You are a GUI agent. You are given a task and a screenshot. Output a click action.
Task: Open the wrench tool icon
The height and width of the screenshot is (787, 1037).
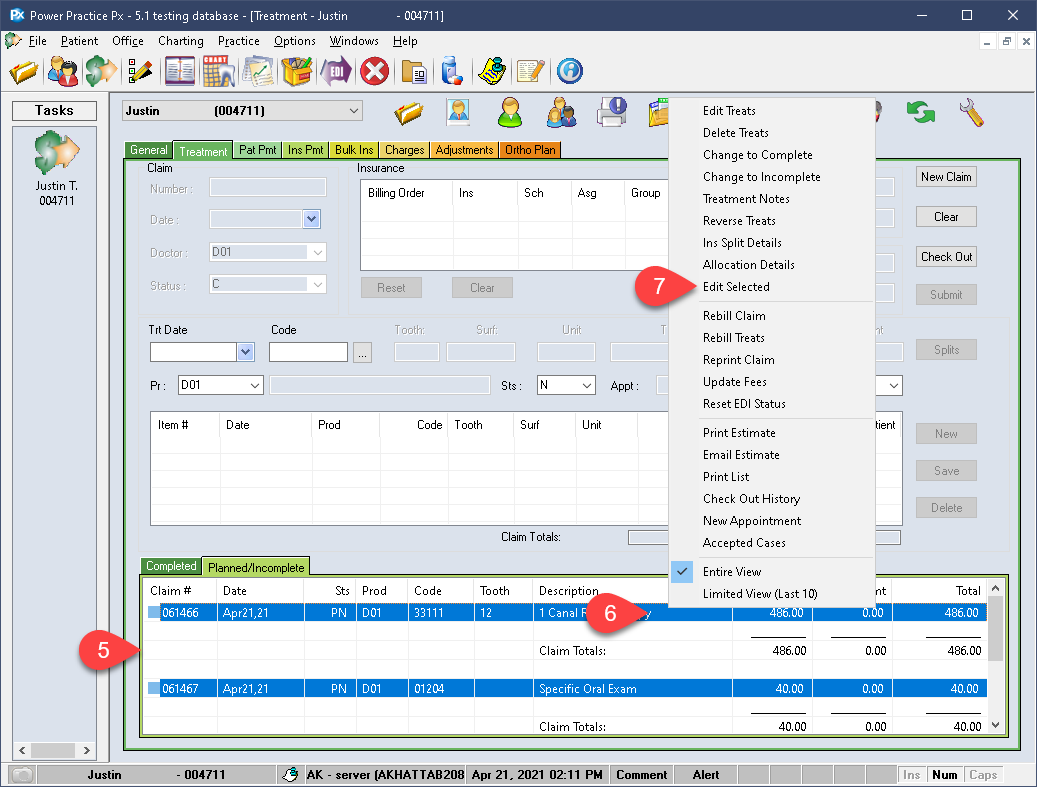[971, 112]
